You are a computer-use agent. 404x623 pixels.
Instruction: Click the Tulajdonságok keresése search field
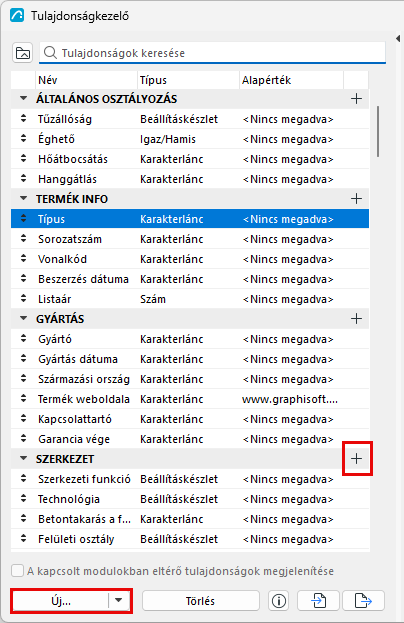click(x=213, y=53)
